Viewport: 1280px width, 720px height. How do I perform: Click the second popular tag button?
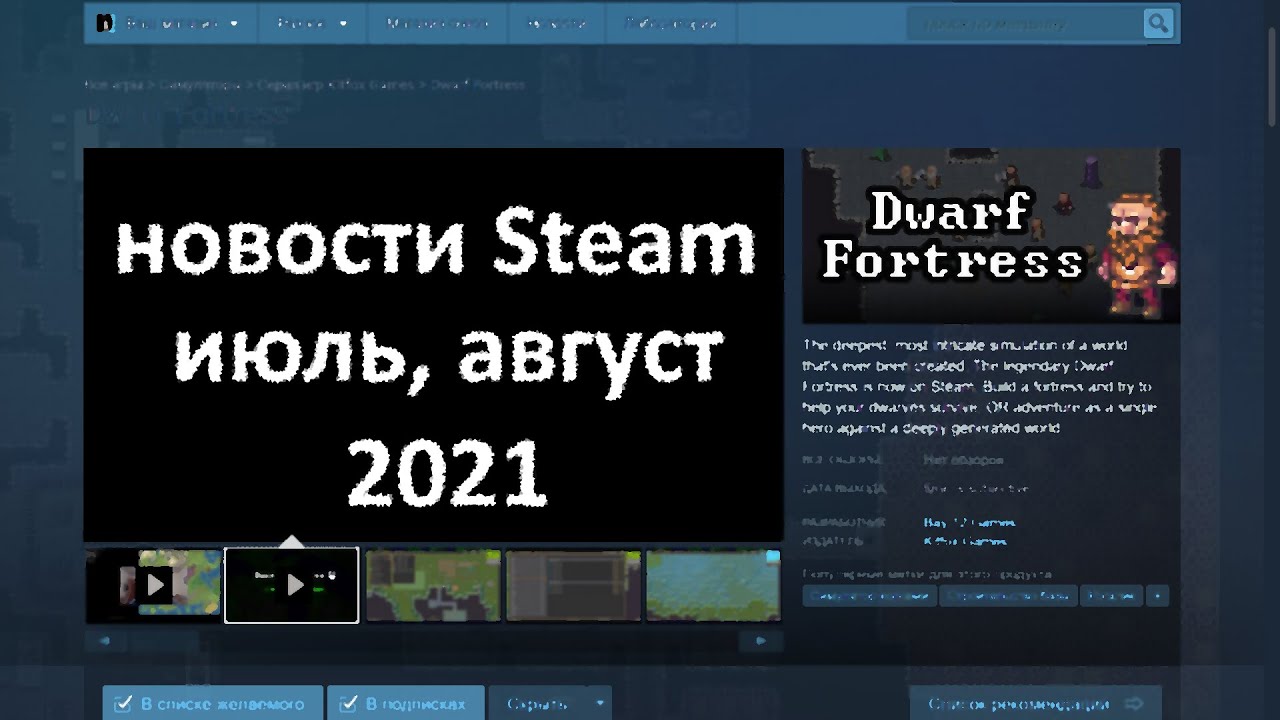pos(1008,596)
